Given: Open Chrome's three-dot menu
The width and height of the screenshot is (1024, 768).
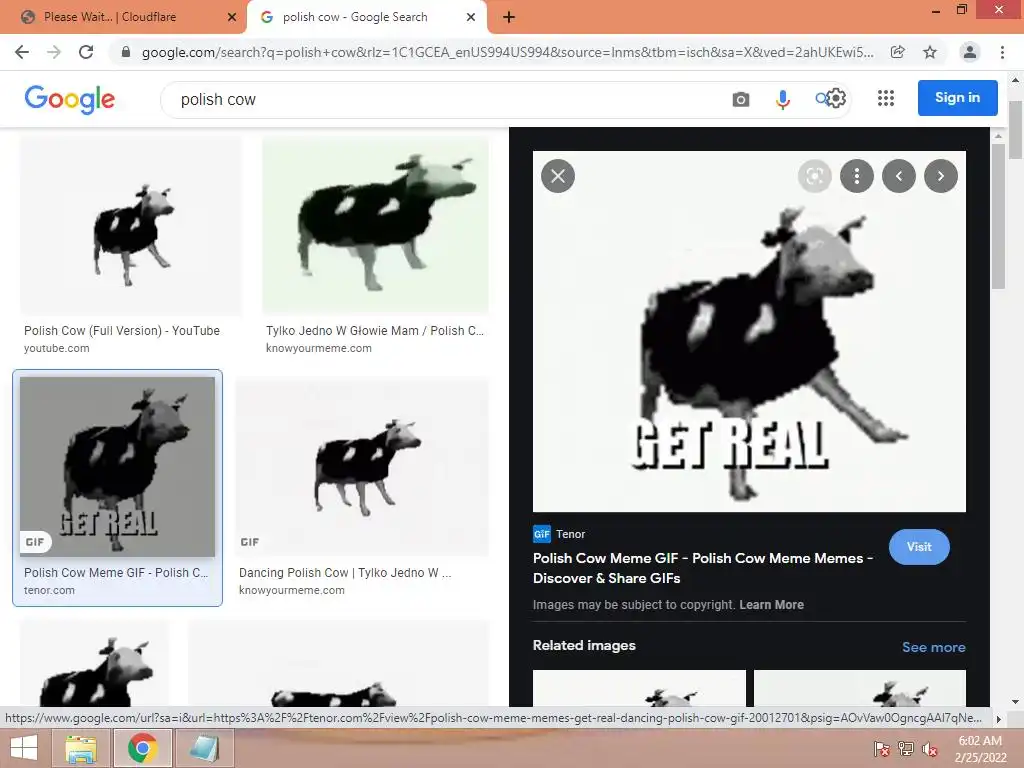Looking at the screenshot, I should click(x=1002, y=52).
